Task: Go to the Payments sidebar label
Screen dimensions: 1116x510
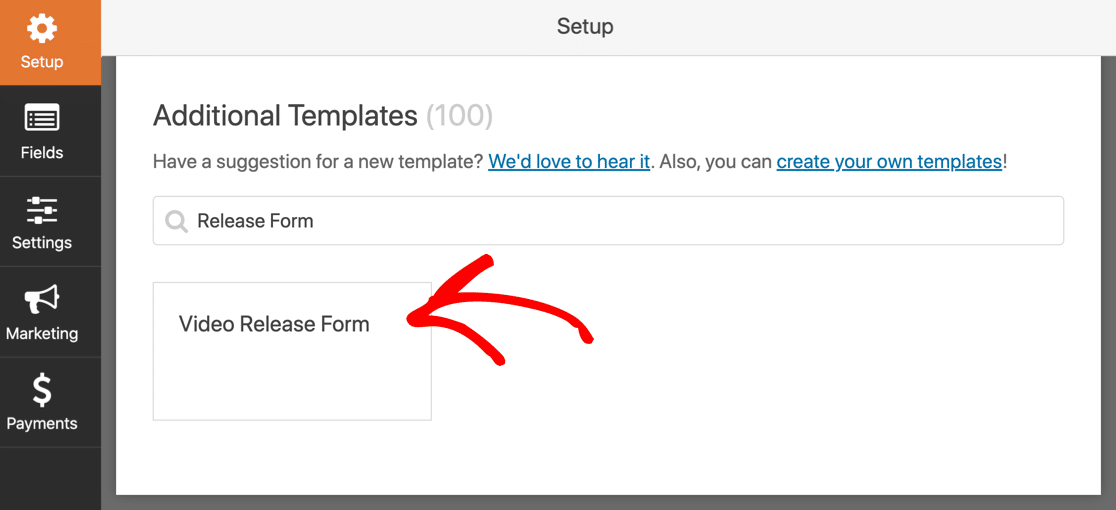Action: pyautogui.click(x=42, y=423)
